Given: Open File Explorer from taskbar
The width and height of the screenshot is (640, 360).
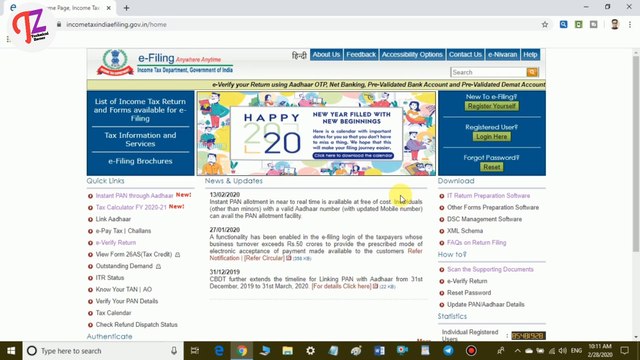Looking at the screenshot, I should (x=287, y=351).
